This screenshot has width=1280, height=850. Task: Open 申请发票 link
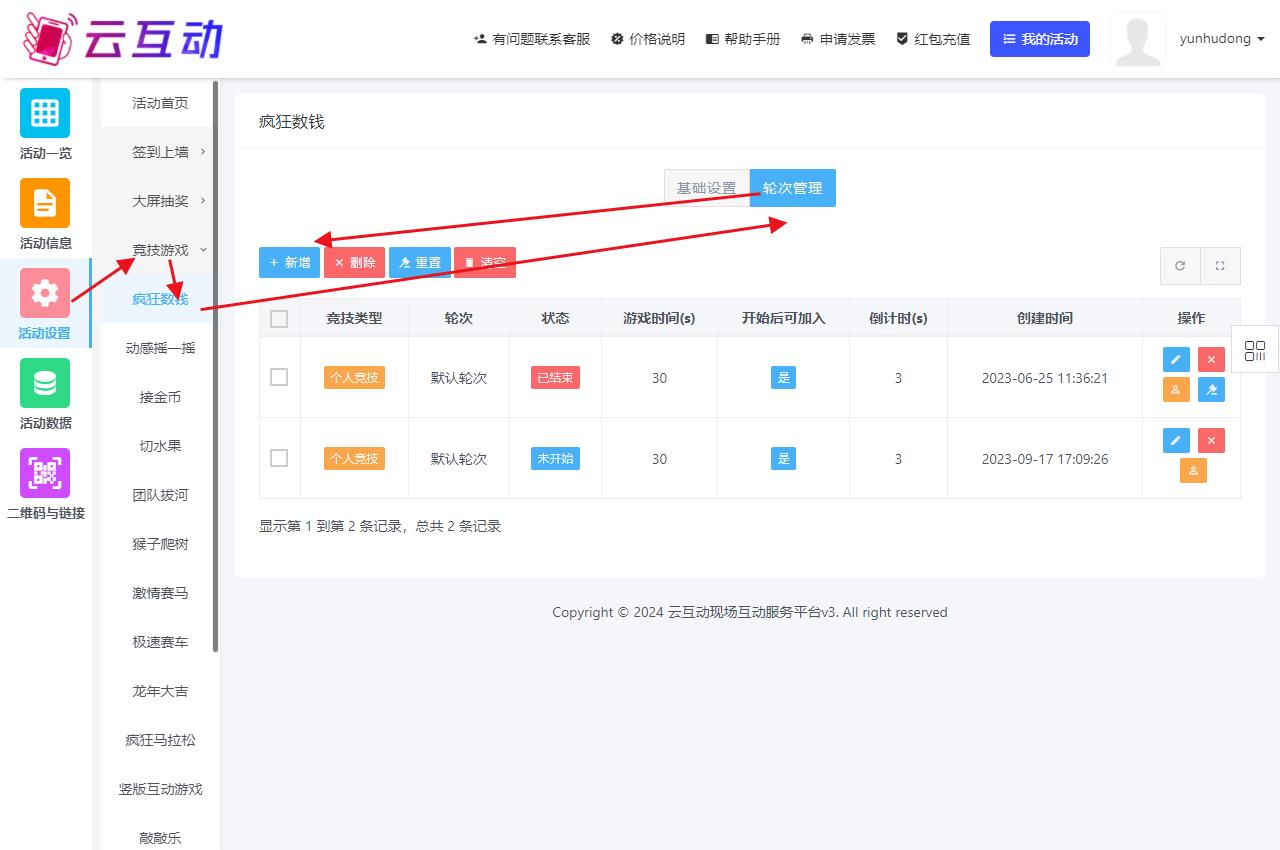coord(838,39)
